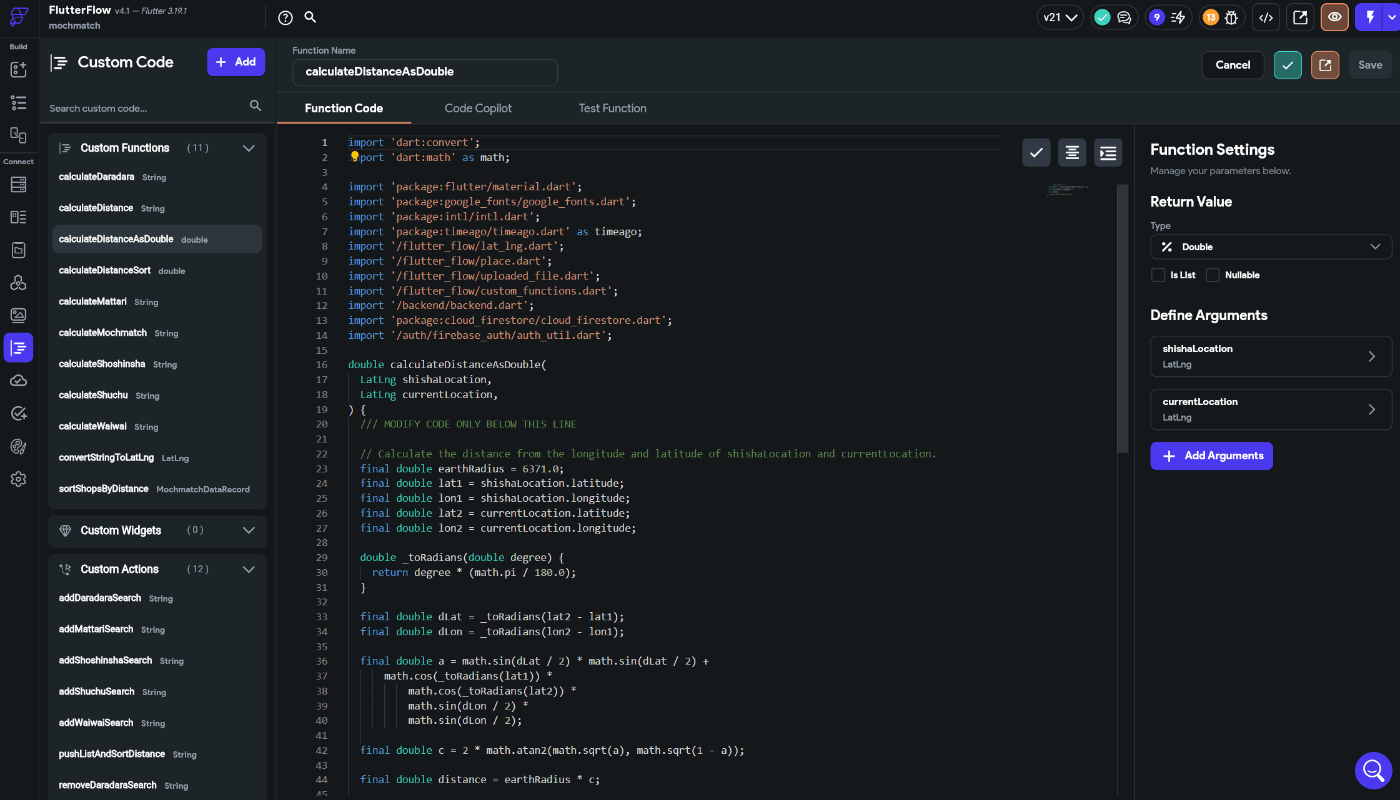This screenshot has height=800, width=1400.
Task: Open the Widget Tree list icon
Action: point(18,102)
